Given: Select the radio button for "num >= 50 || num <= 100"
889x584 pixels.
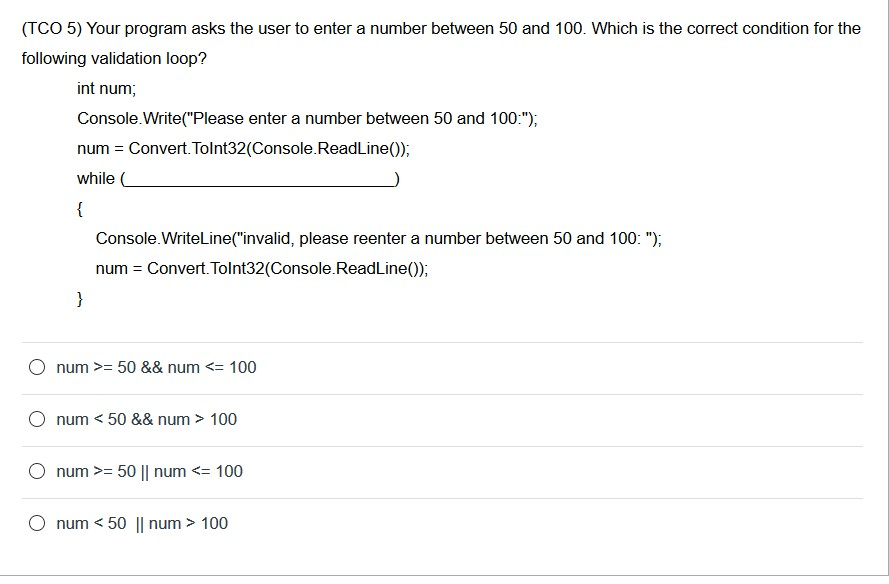Looking at the screenshot, I should pyautogui.click(x=37, y=471).
